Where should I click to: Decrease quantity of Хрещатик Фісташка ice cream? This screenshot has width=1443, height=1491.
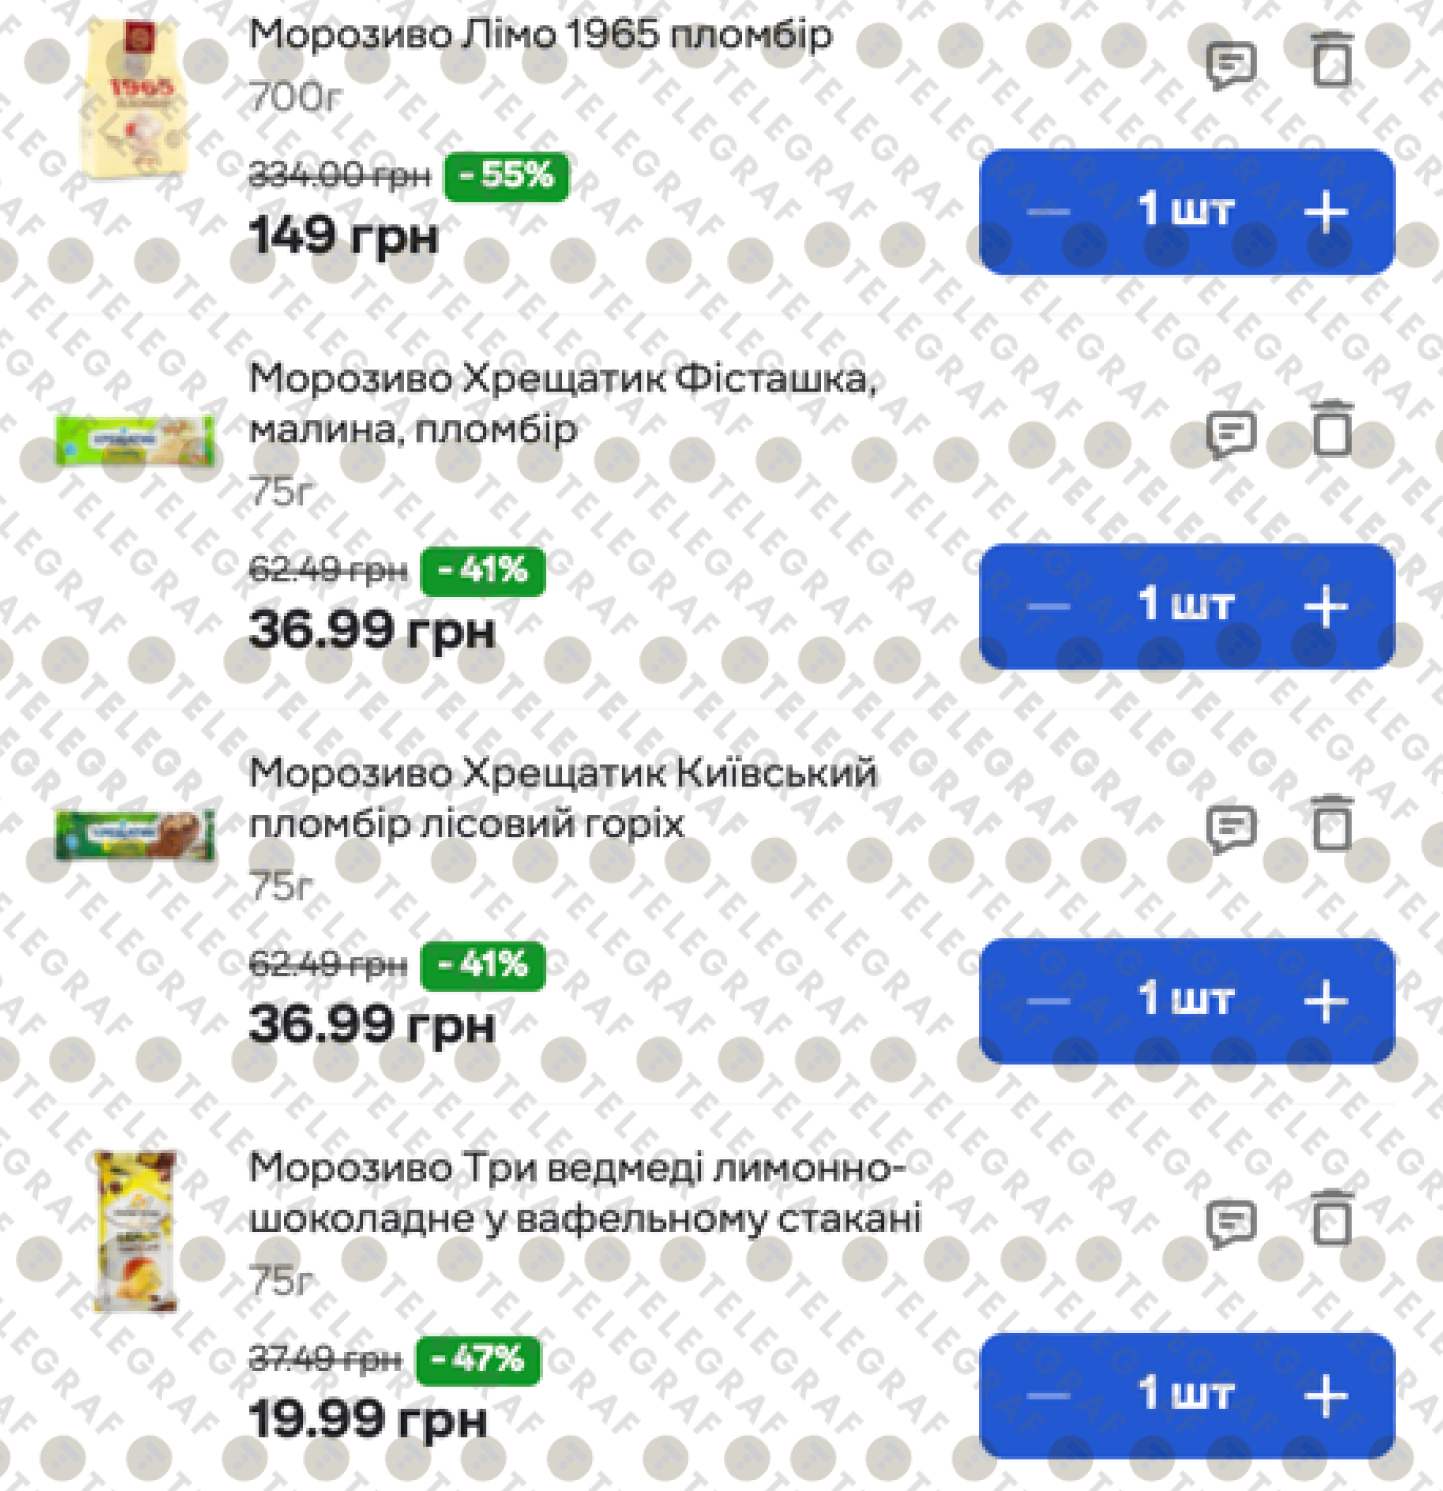coord(1048,606)
